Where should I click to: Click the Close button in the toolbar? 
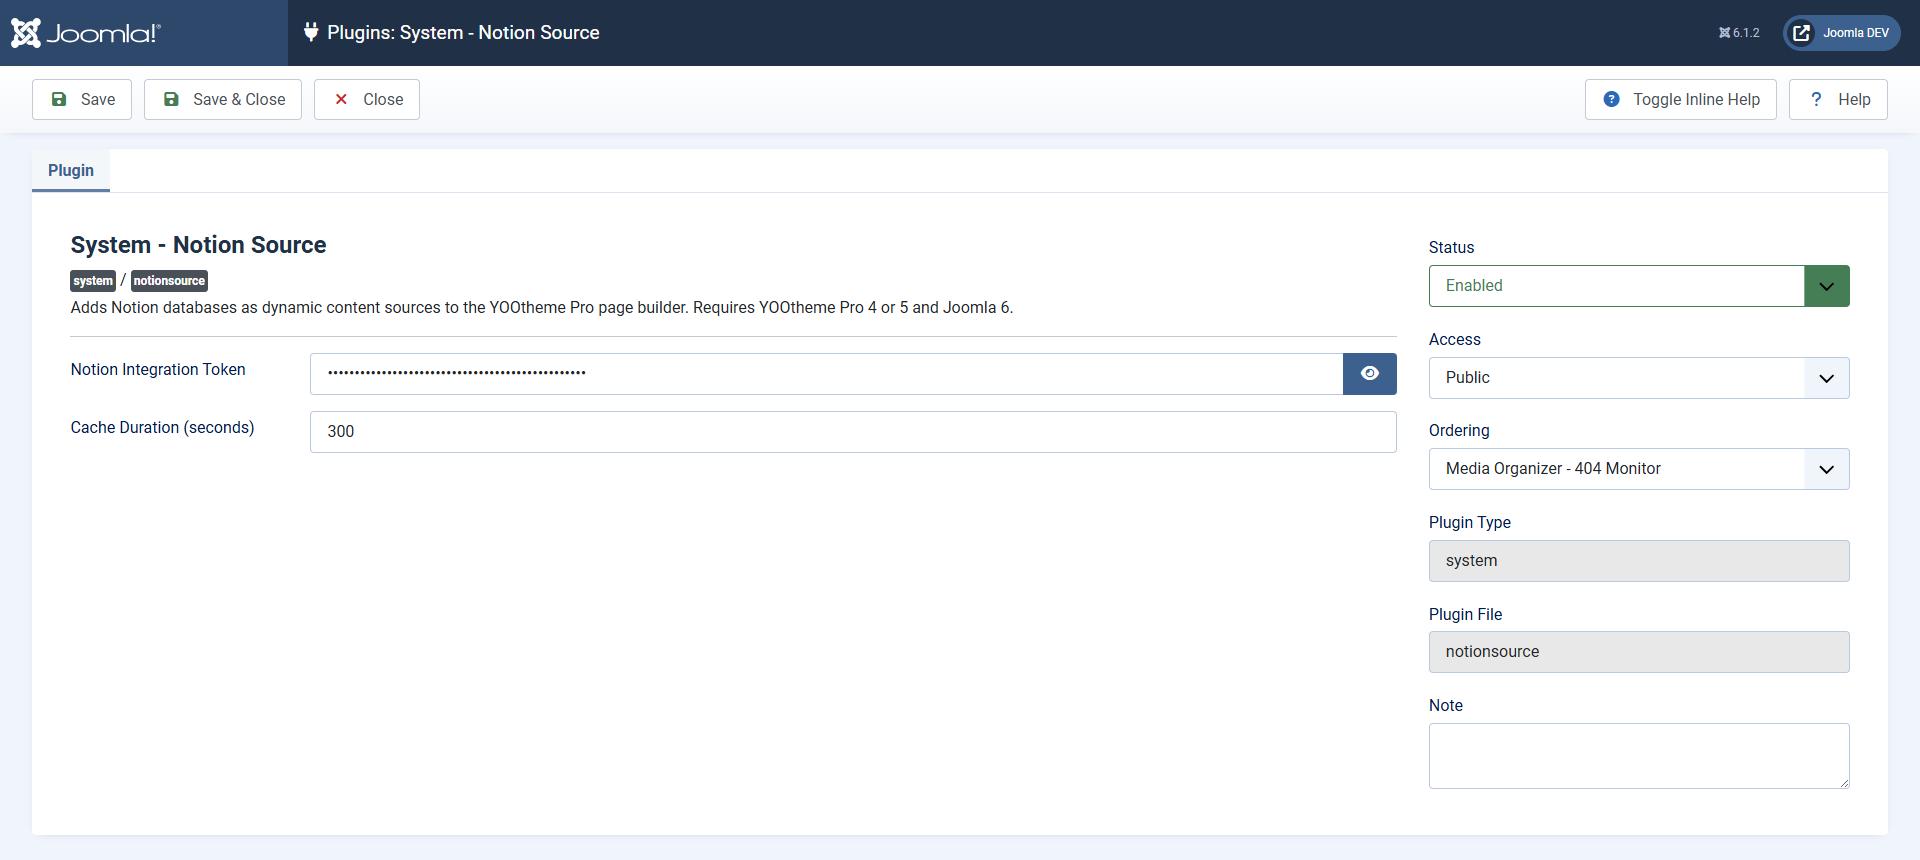pyautogui.click(x=367, y=100)
